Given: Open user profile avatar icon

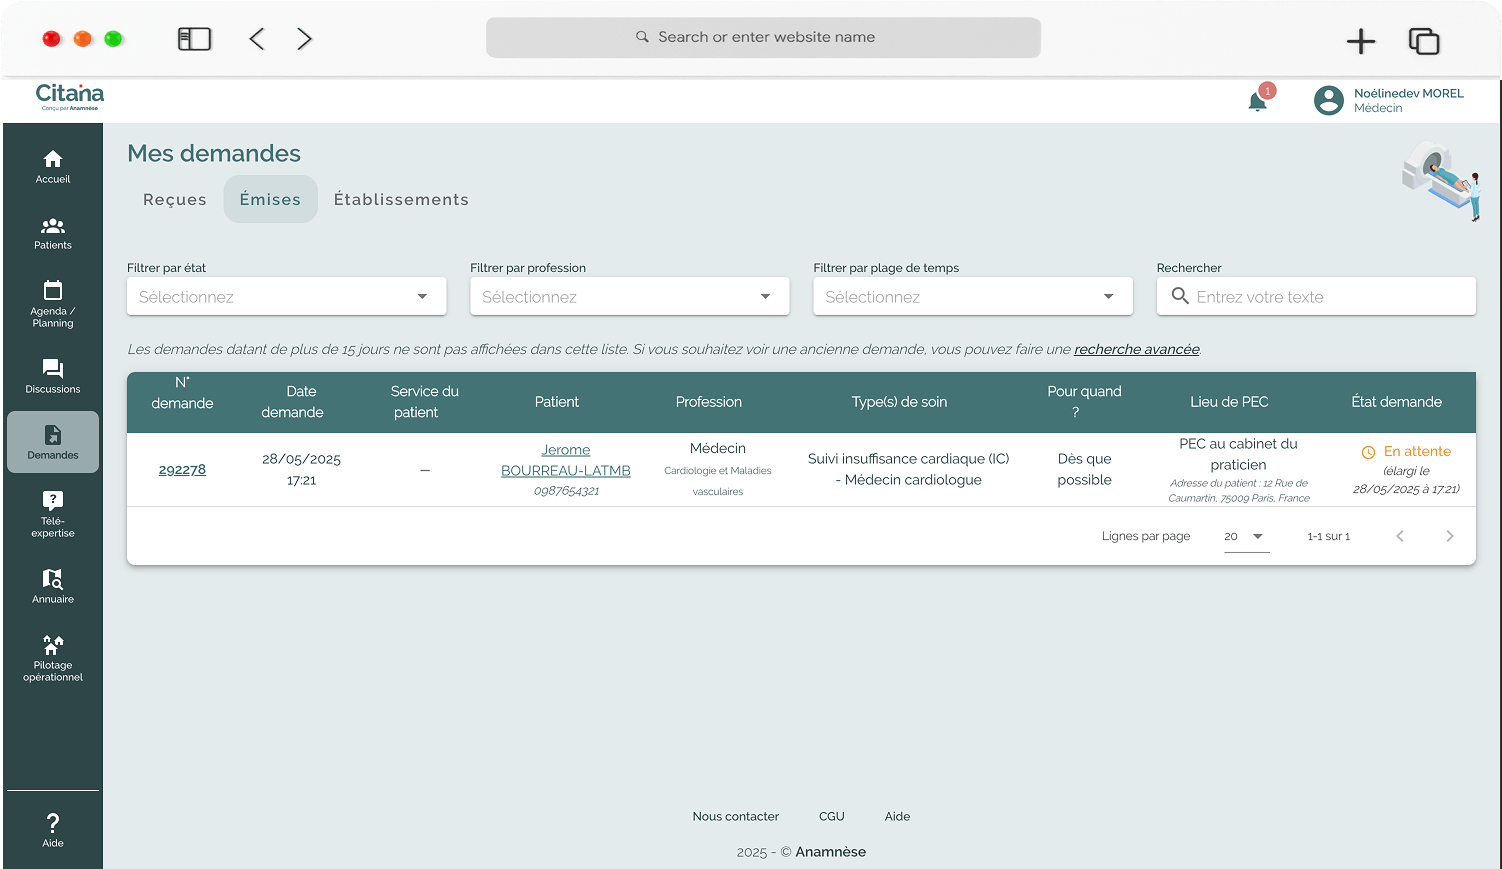Looking at the screenshot, I should click(1329, 100).
